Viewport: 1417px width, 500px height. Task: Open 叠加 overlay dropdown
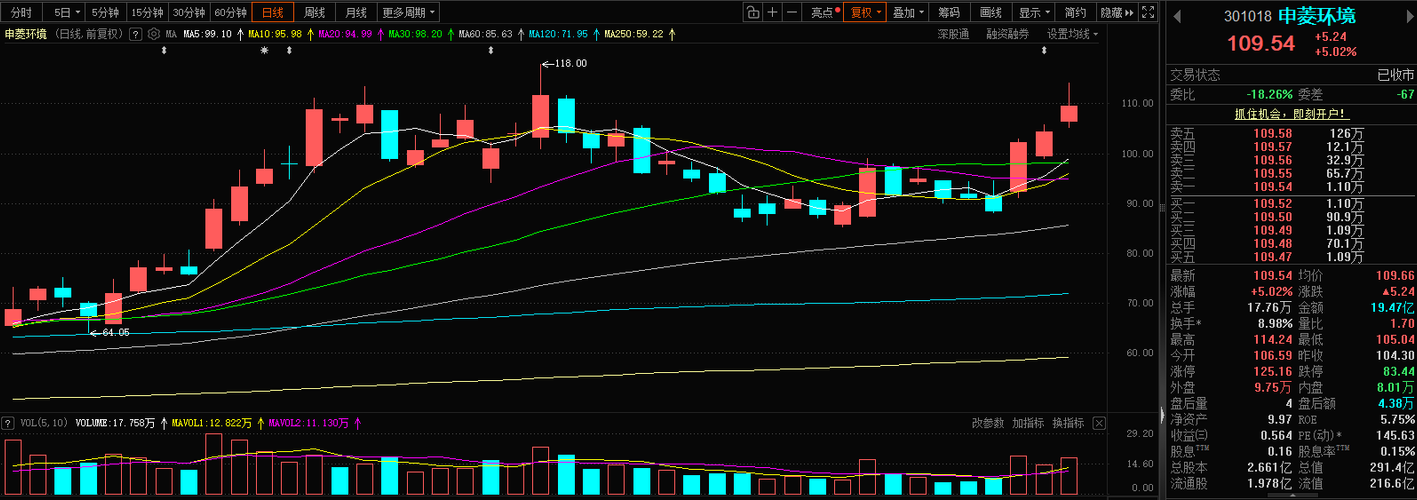point(908,13)
